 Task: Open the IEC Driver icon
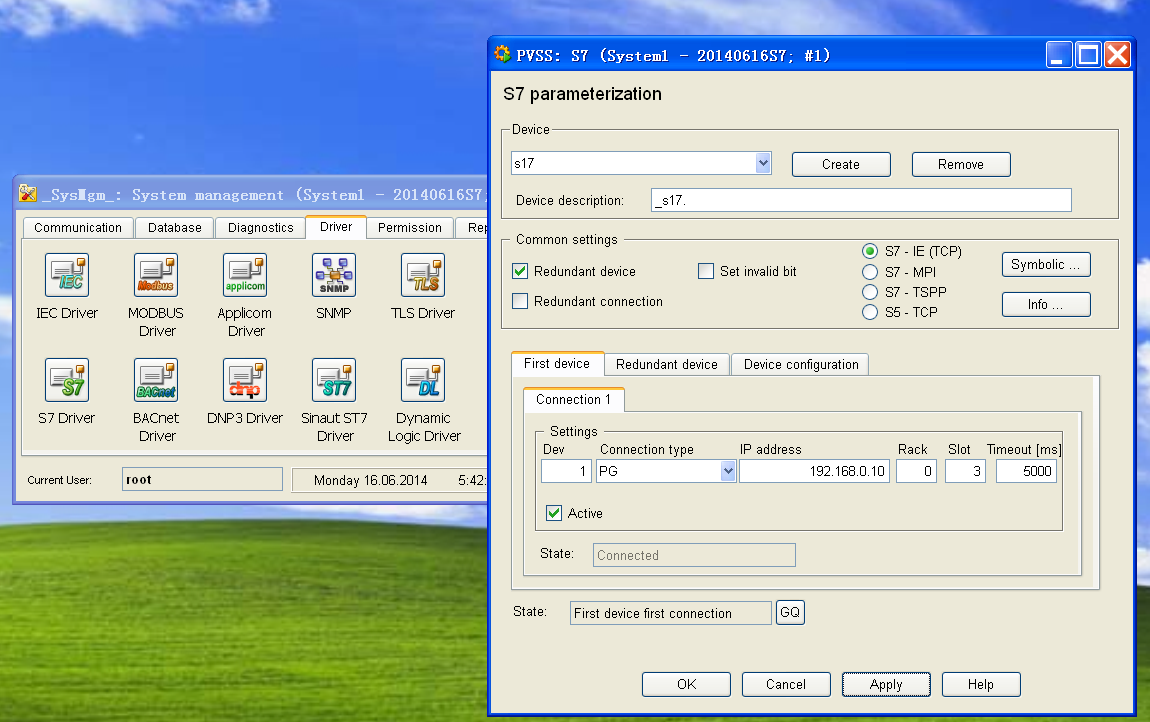click(67, 275)
